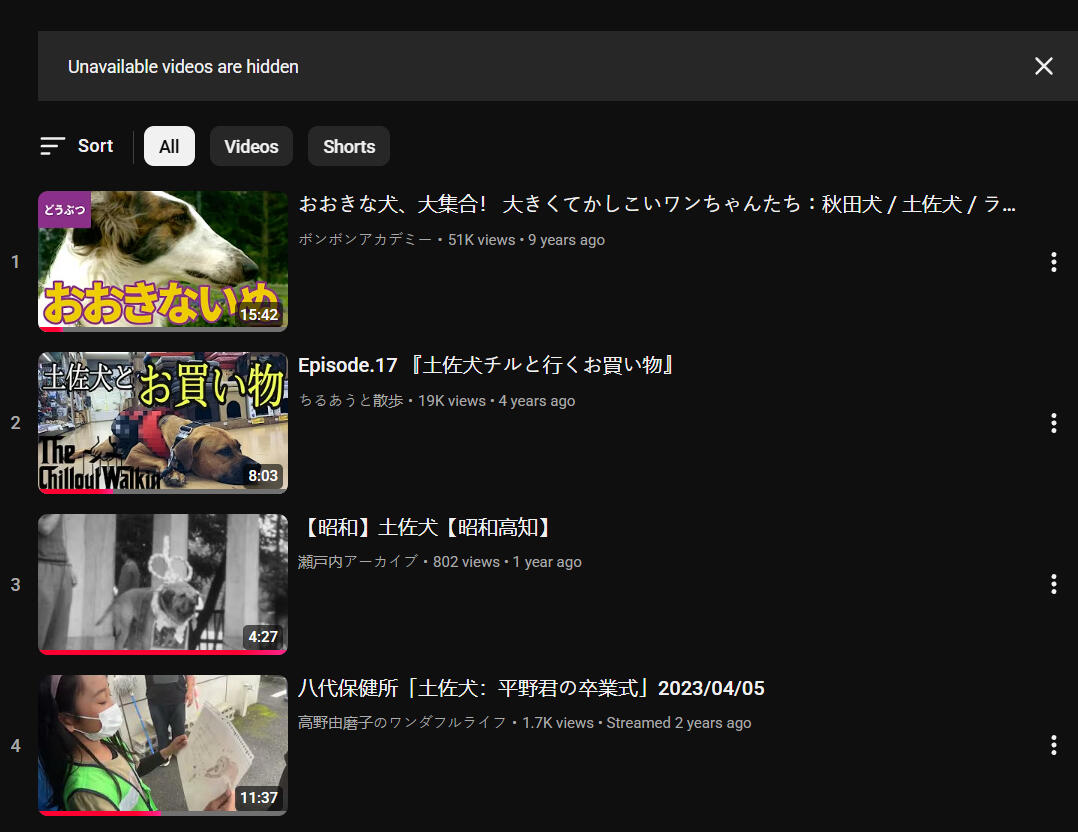The width and height of the screenshot is (1078, 832).
Task: Visit the 瀬戸内アーカイブ channel
Action: click(x=358, y=562)
